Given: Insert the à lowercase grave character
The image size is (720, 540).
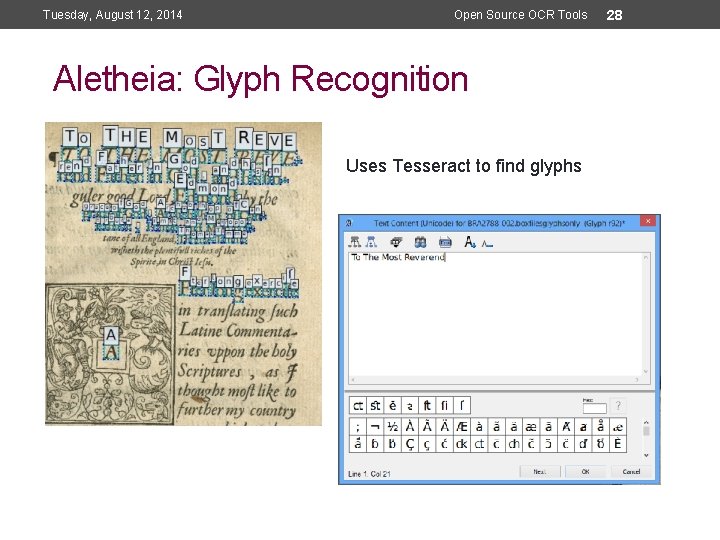Looking at the screenshot, I should tap(479, 427).
